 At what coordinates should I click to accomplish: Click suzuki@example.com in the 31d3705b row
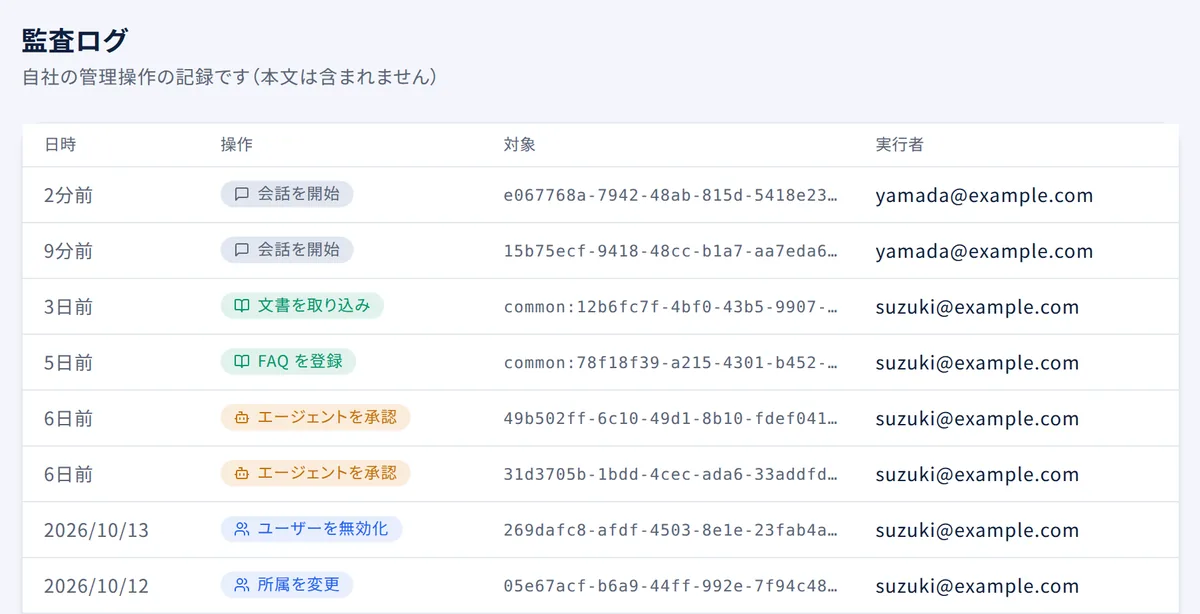[x=978, y=475]
